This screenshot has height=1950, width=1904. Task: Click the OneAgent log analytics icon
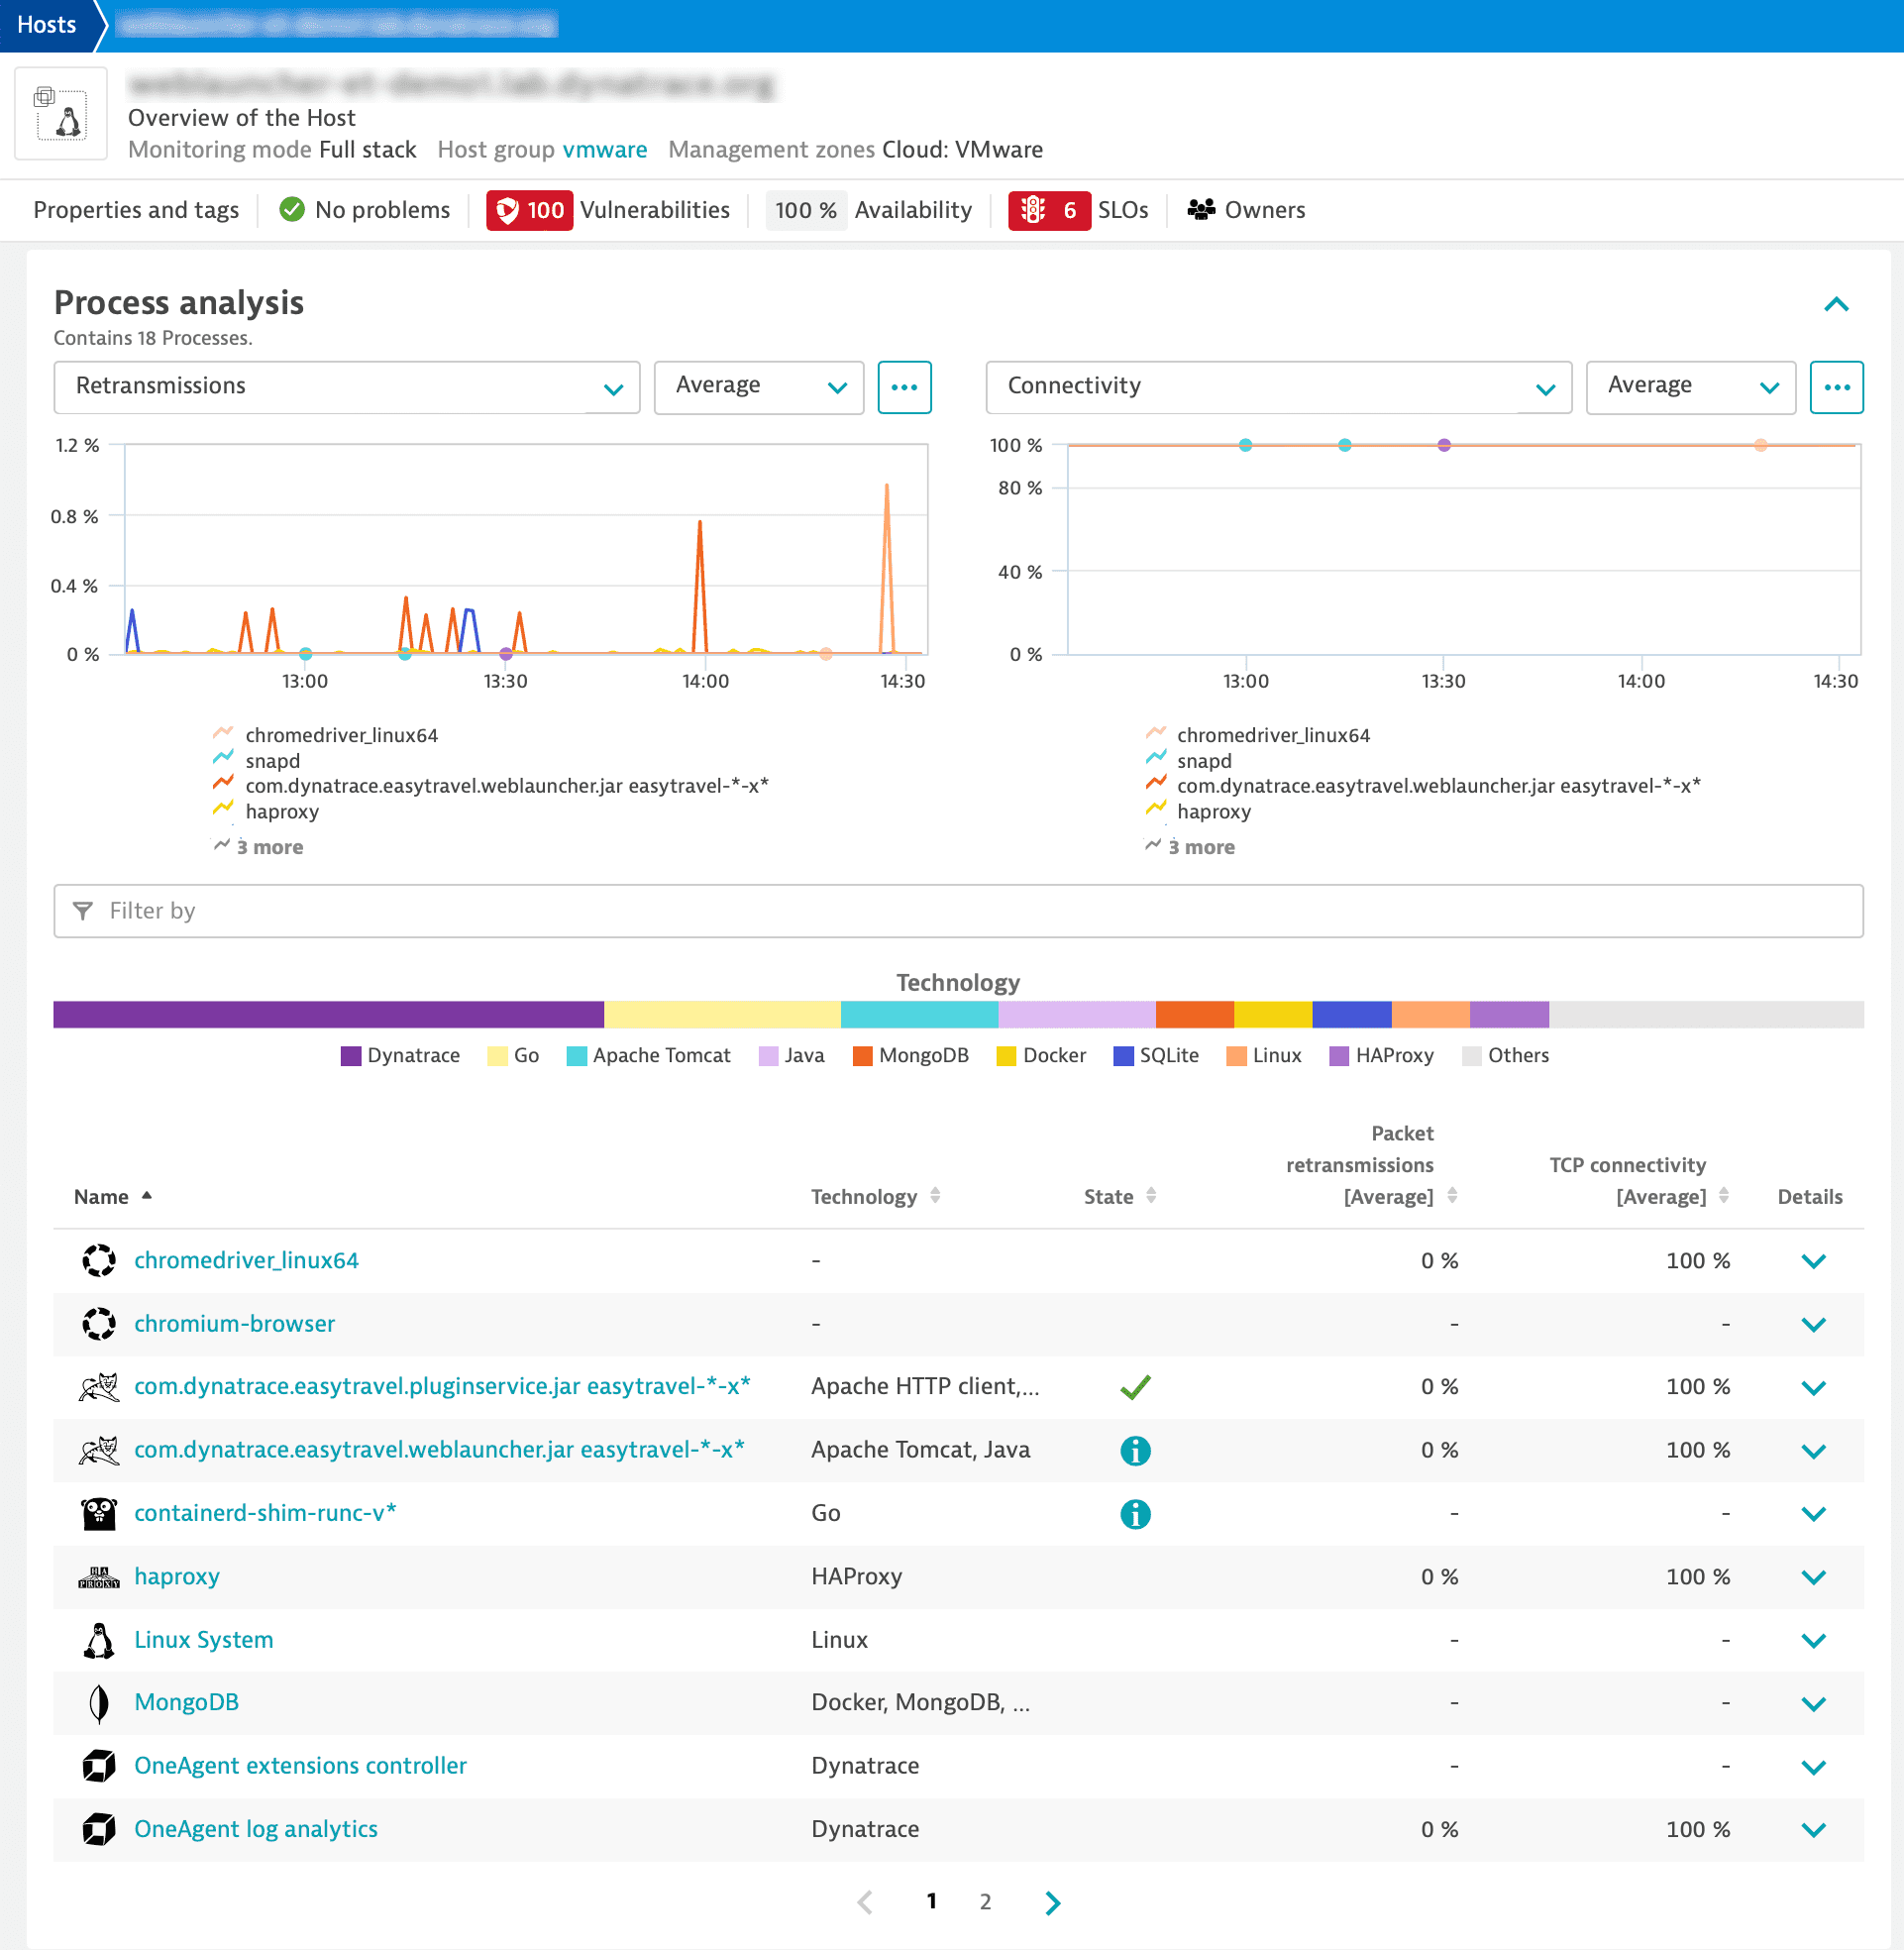pyautogui.click(x=99, y=1829)
